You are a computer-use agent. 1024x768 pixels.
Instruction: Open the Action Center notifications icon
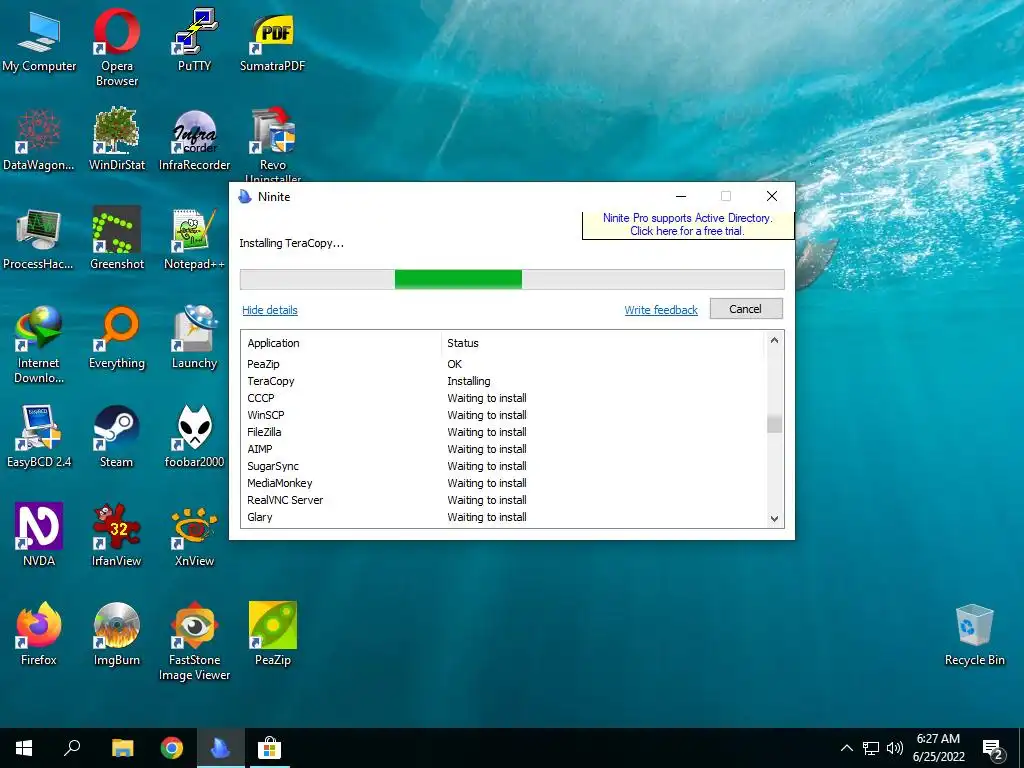pyautogui.click(x=993, y=749)
